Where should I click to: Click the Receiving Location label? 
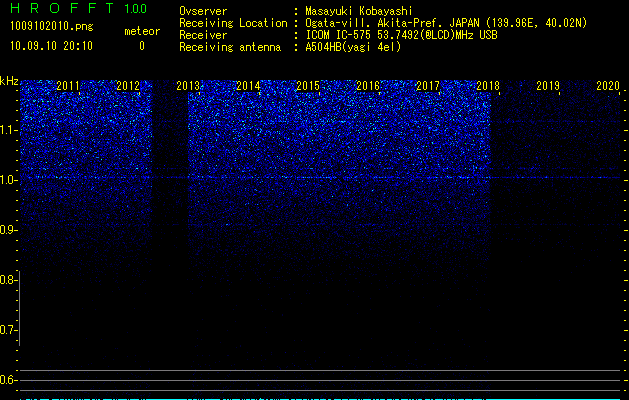(233, 23)
